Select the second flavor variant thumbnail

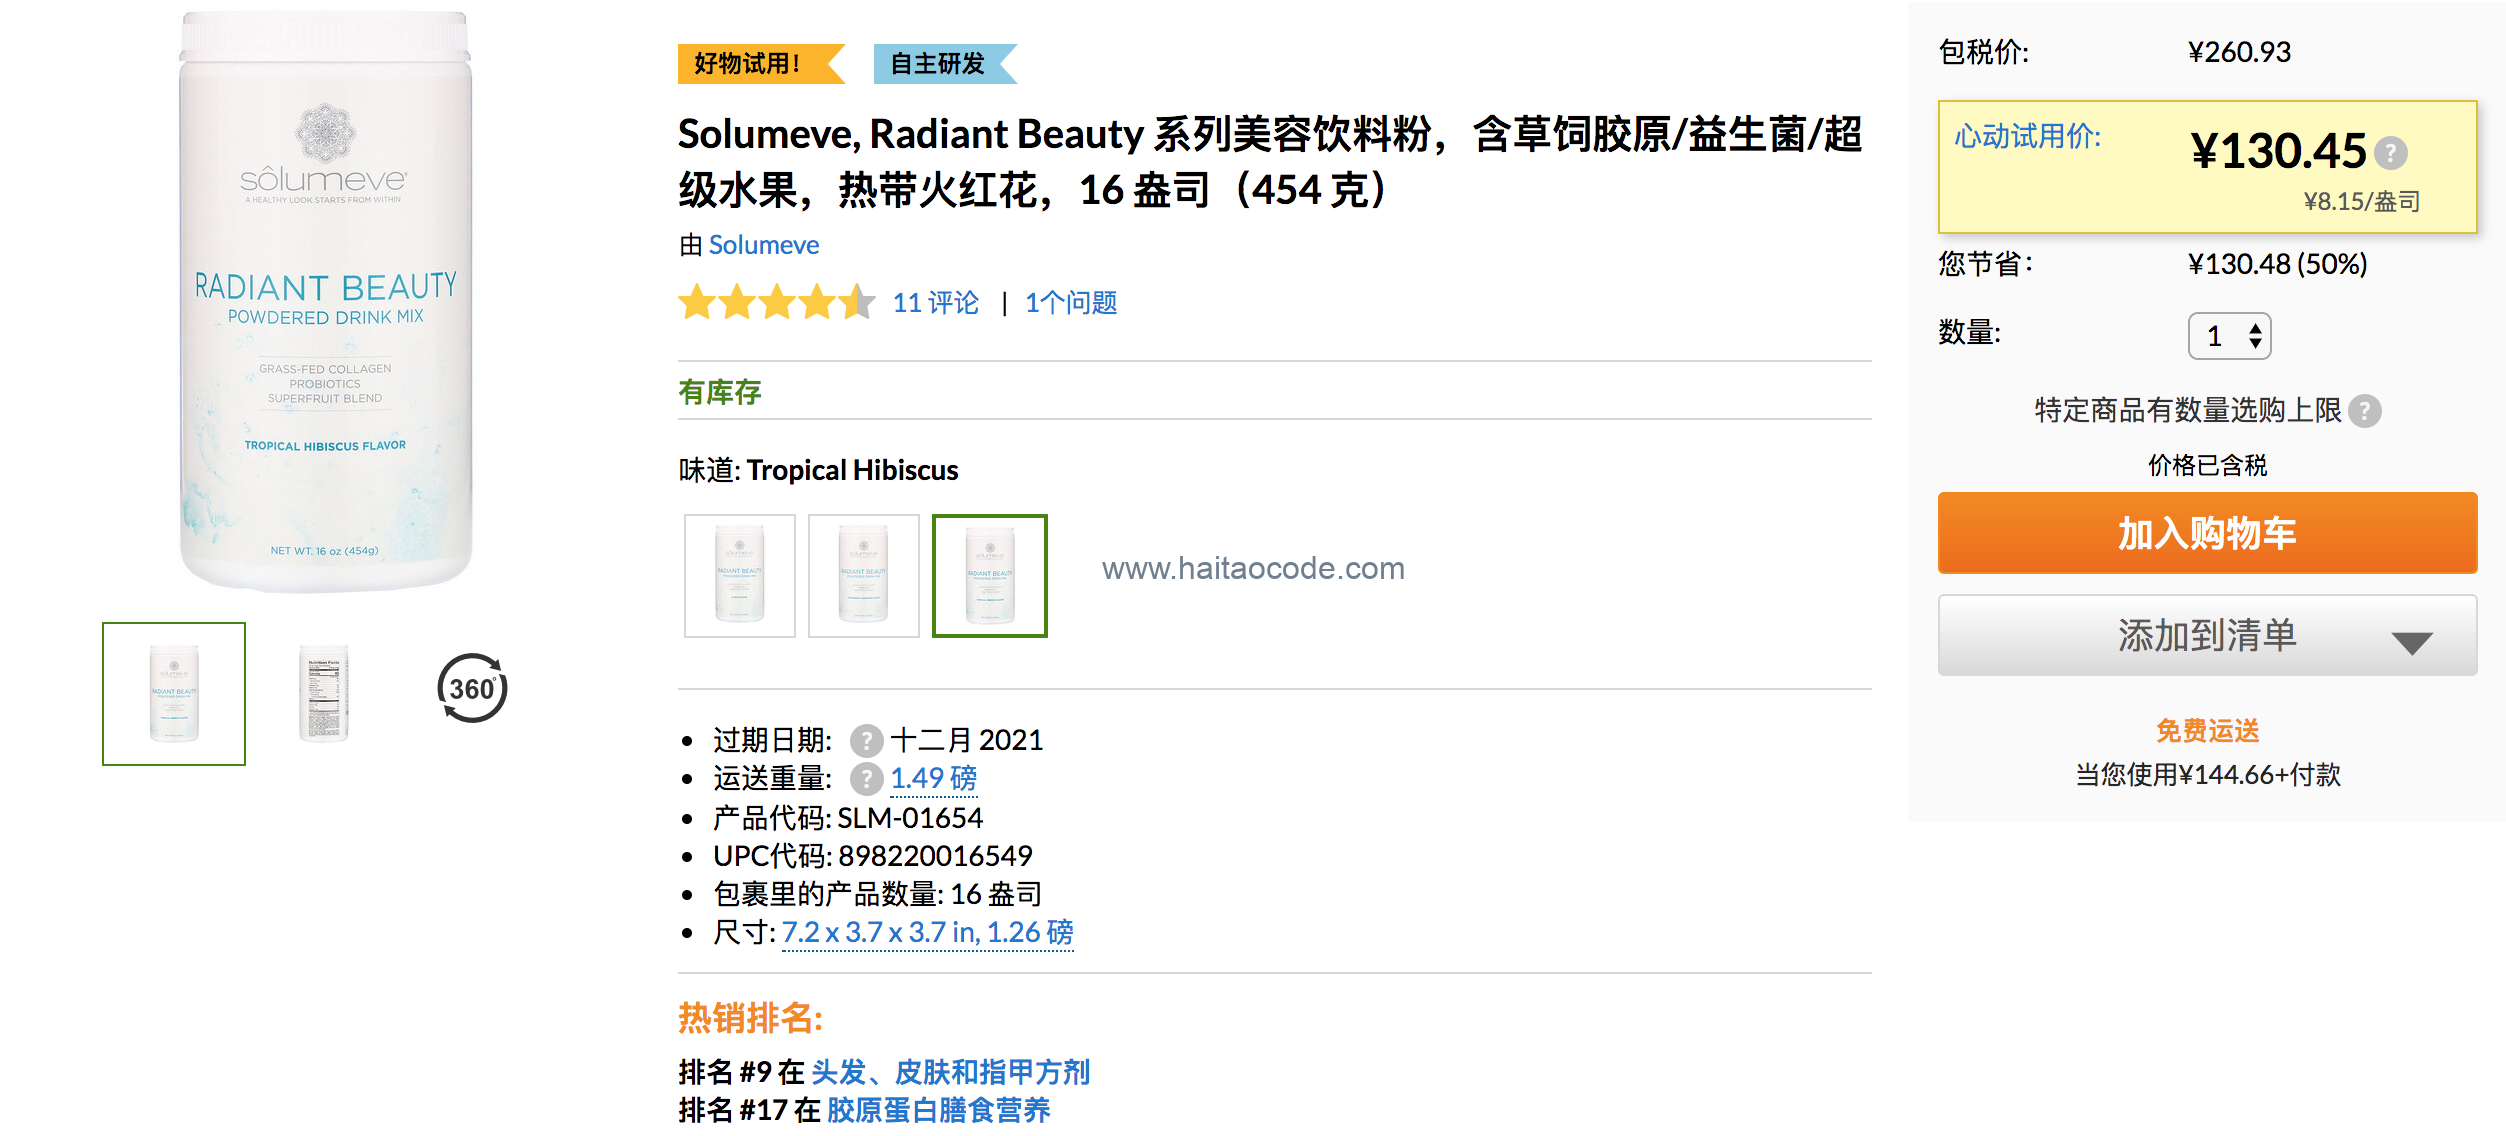(x=864, y=576)
